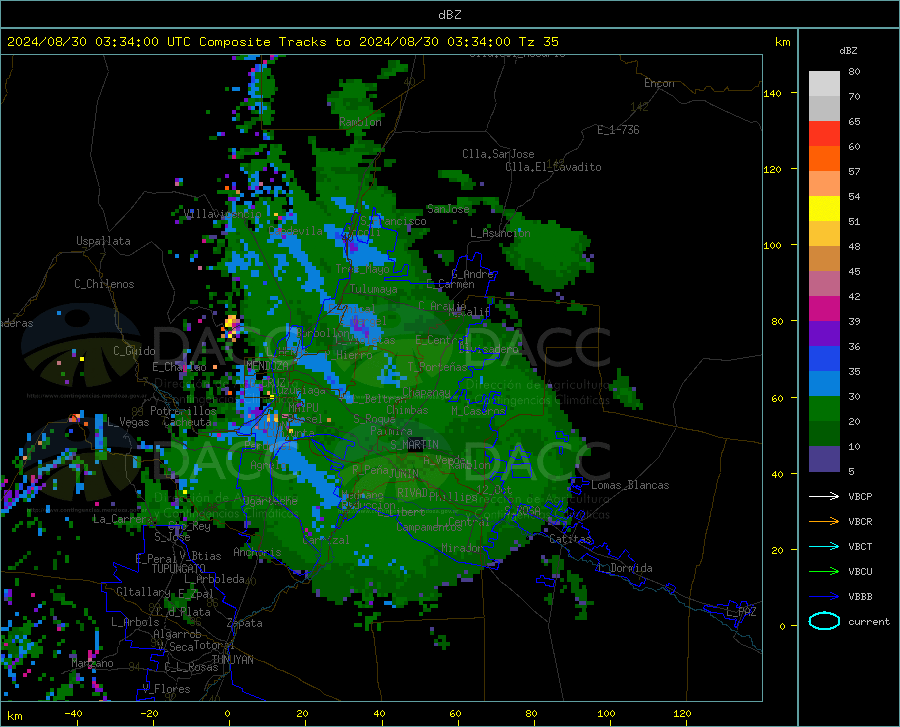Viewport: 900px width, 727px height.
Task: Click the L_Asuncion place label
Action: coord(500,233)
